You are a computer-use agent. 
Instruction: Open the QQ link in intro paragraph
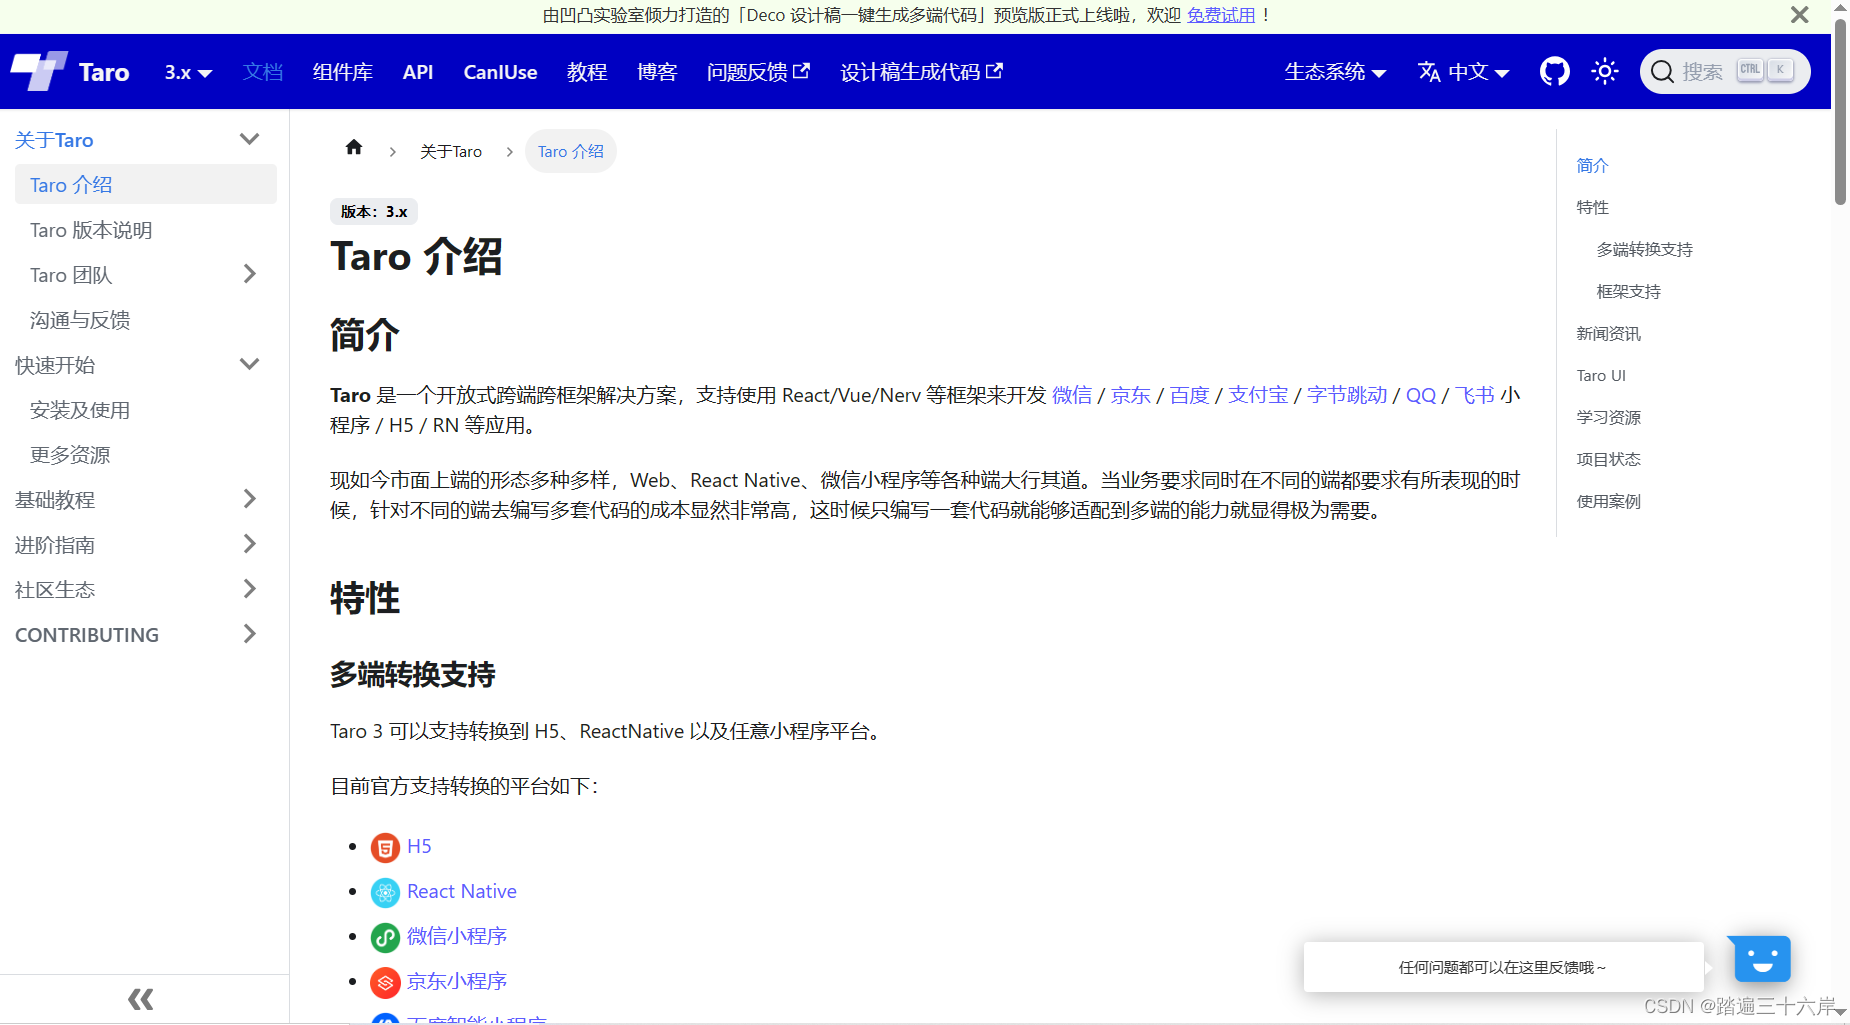pos(1421,395)
